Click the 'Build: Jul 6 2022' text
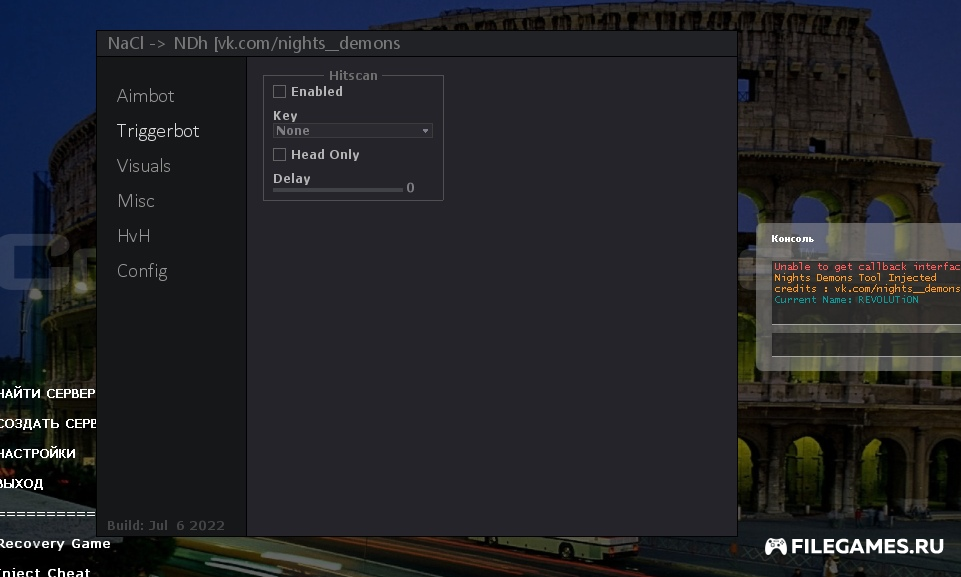The image size is (961, 577). [x=165, y=525]
